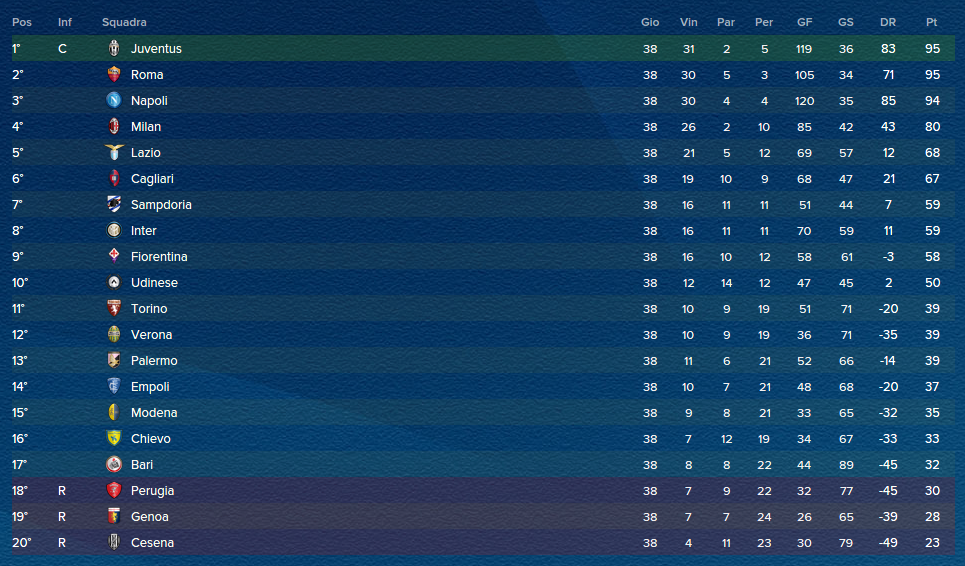Sort standings by GF column header

click(804, 22)
